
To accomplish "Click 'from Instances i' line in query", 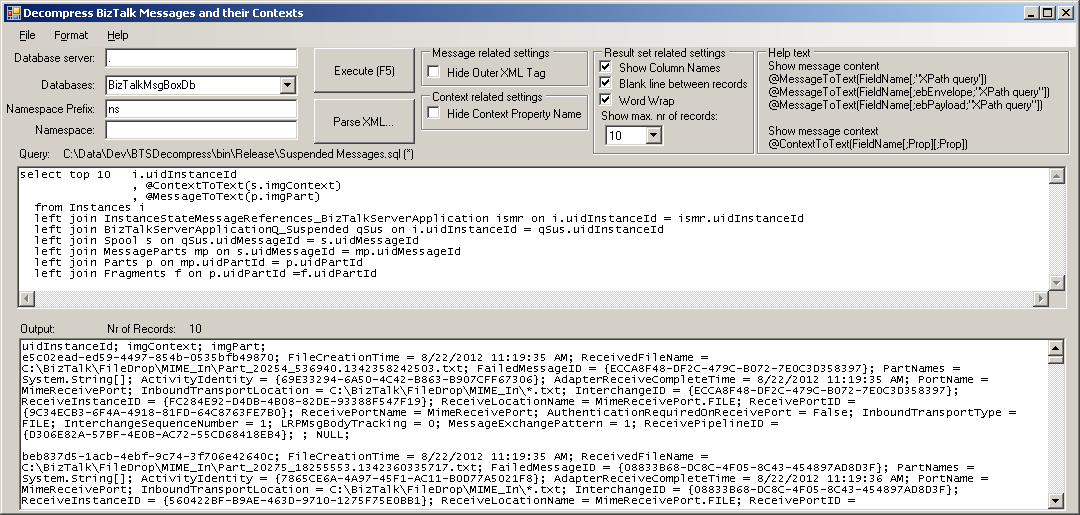I will pyautogui.click(x=90, y=207).
